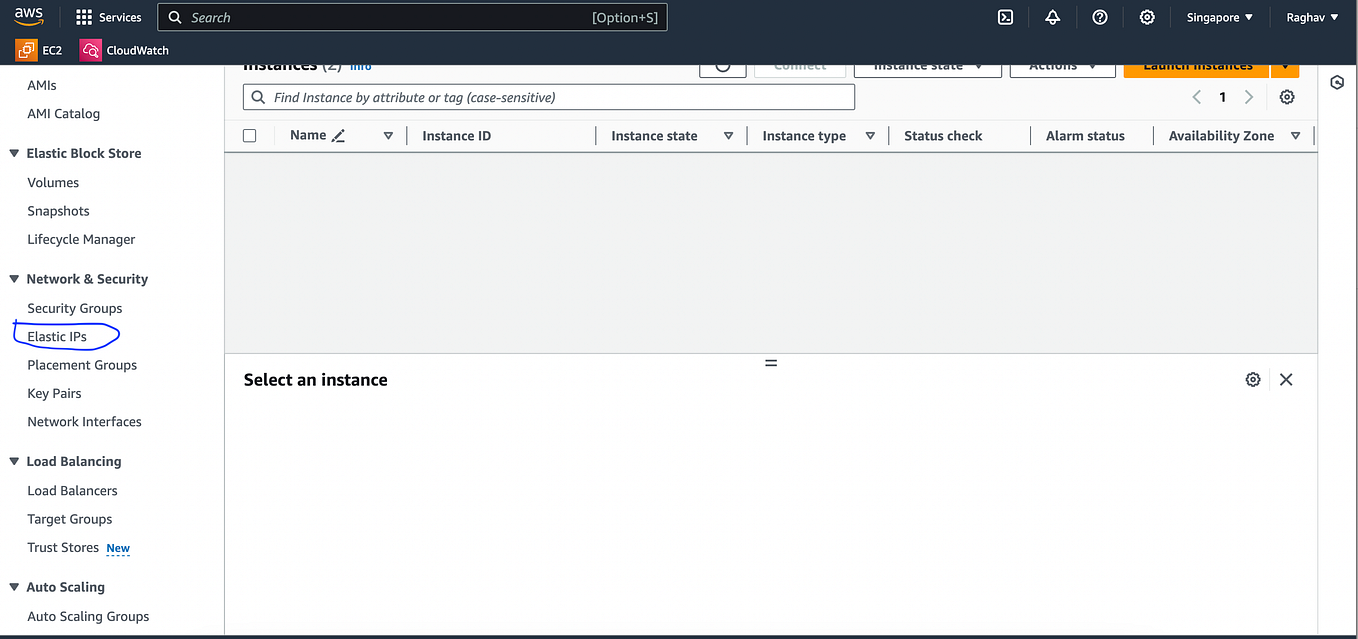Open the Elastic IPs page
The width and height of the screenshot is (1358, 639).
[57, 336]
